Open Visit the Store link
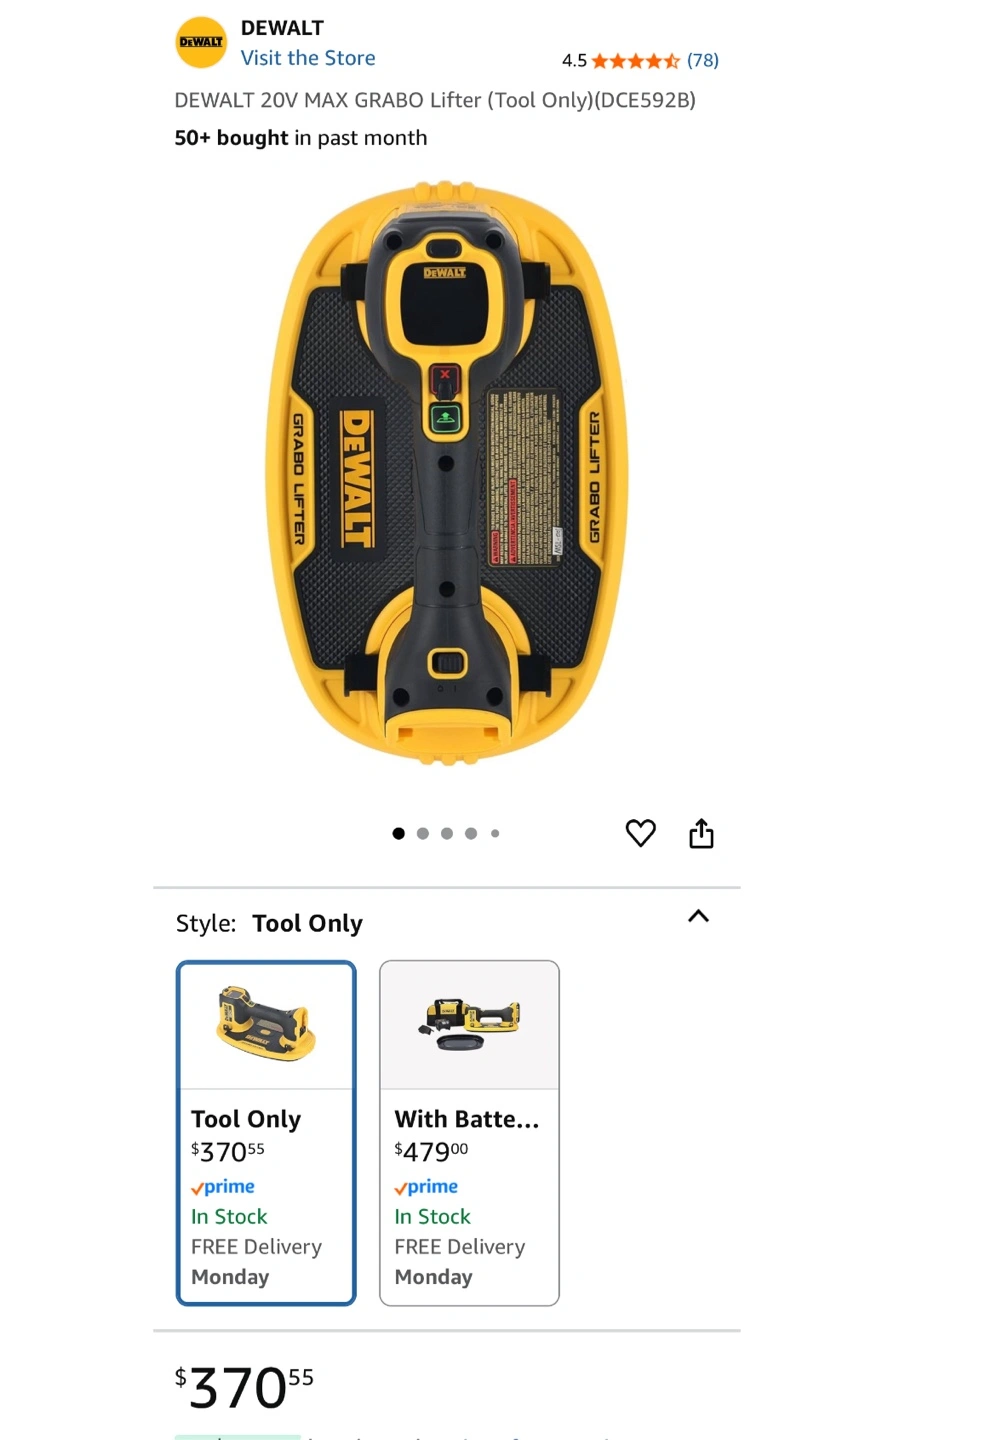The width and height of the screenshot is (985, 1440). tap(308, 58)
